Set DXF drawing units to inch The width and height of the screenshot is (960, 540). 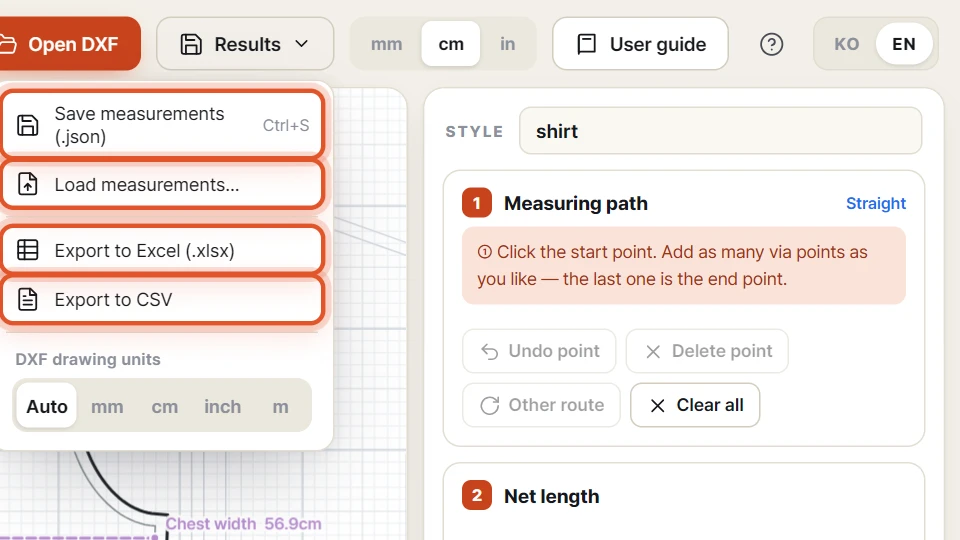222,406
